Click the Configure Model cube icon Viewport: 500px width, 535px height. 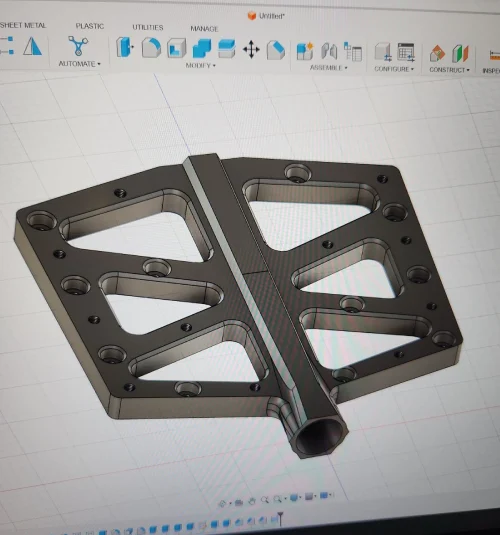click(383, 52)
